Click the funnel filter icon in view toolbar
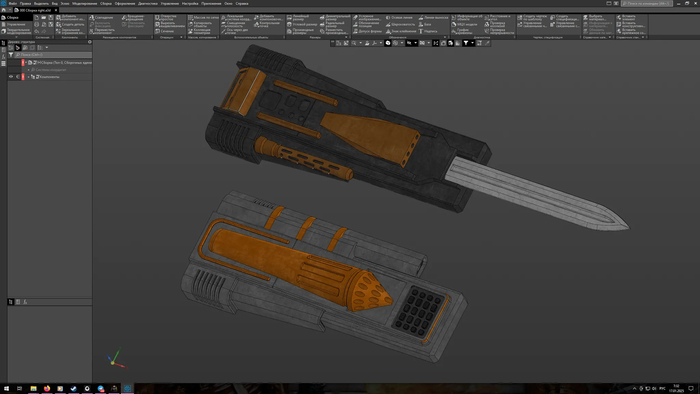 tap(466, 43)
